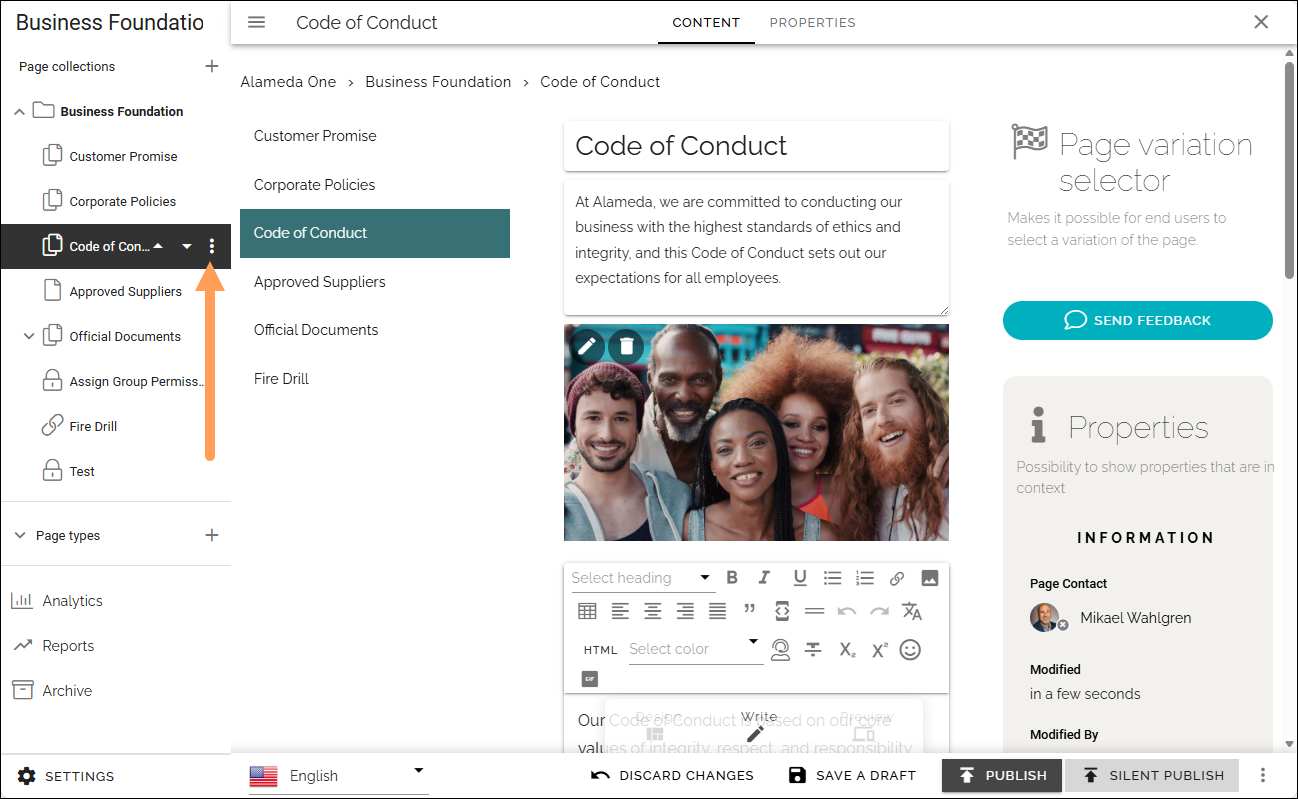Insert a bulleted list
The height and width of the screenshot is (799, 1298).
point(832,578)
